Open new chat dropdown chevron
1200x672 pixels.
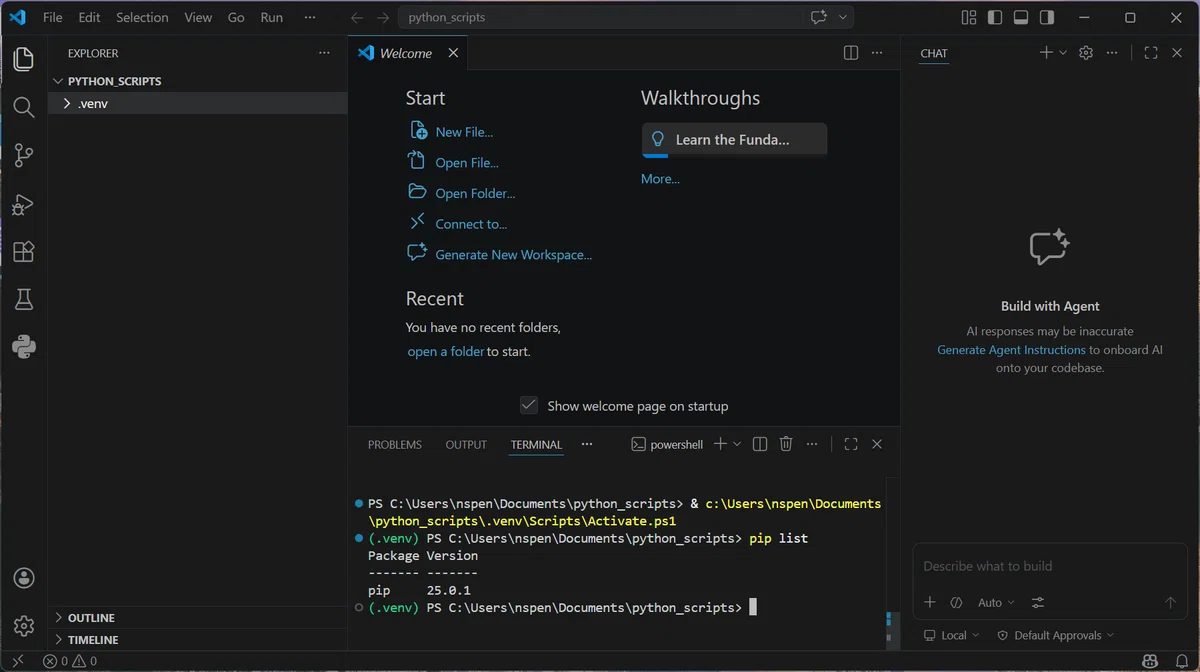(x=1063, y=53)
